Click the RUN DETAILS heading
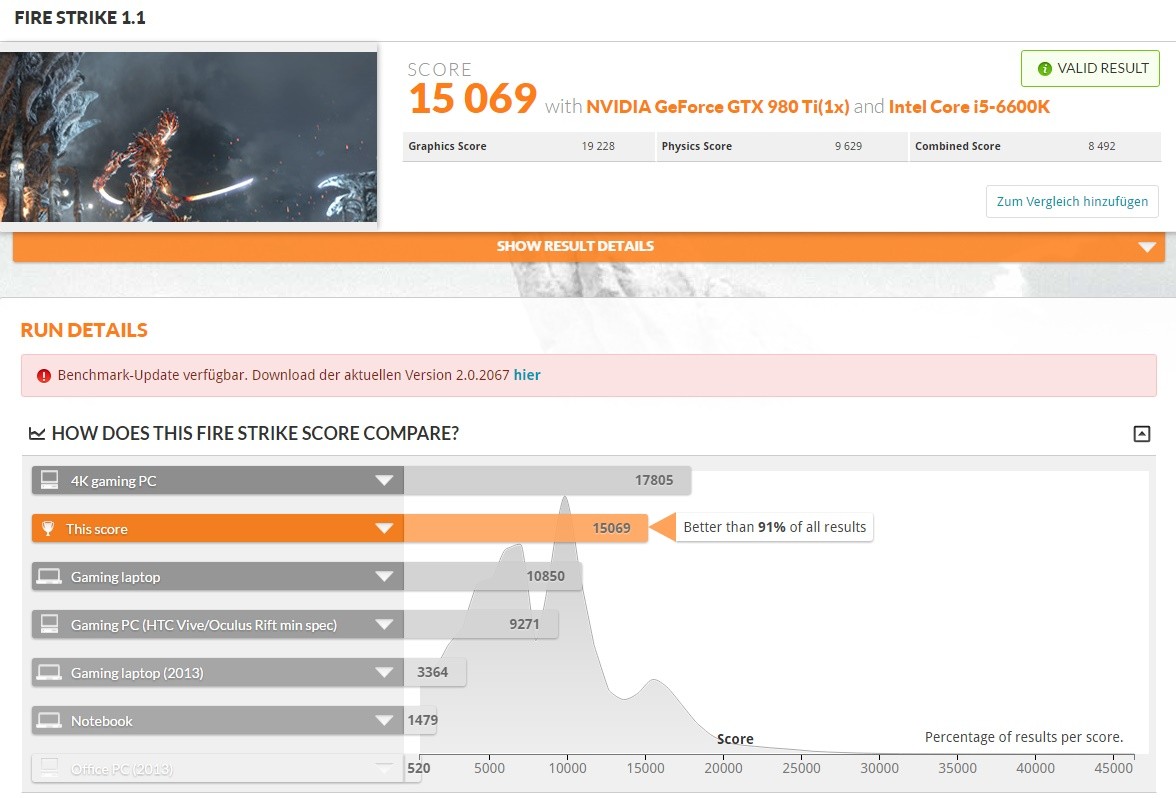 [x=84, y=330]
